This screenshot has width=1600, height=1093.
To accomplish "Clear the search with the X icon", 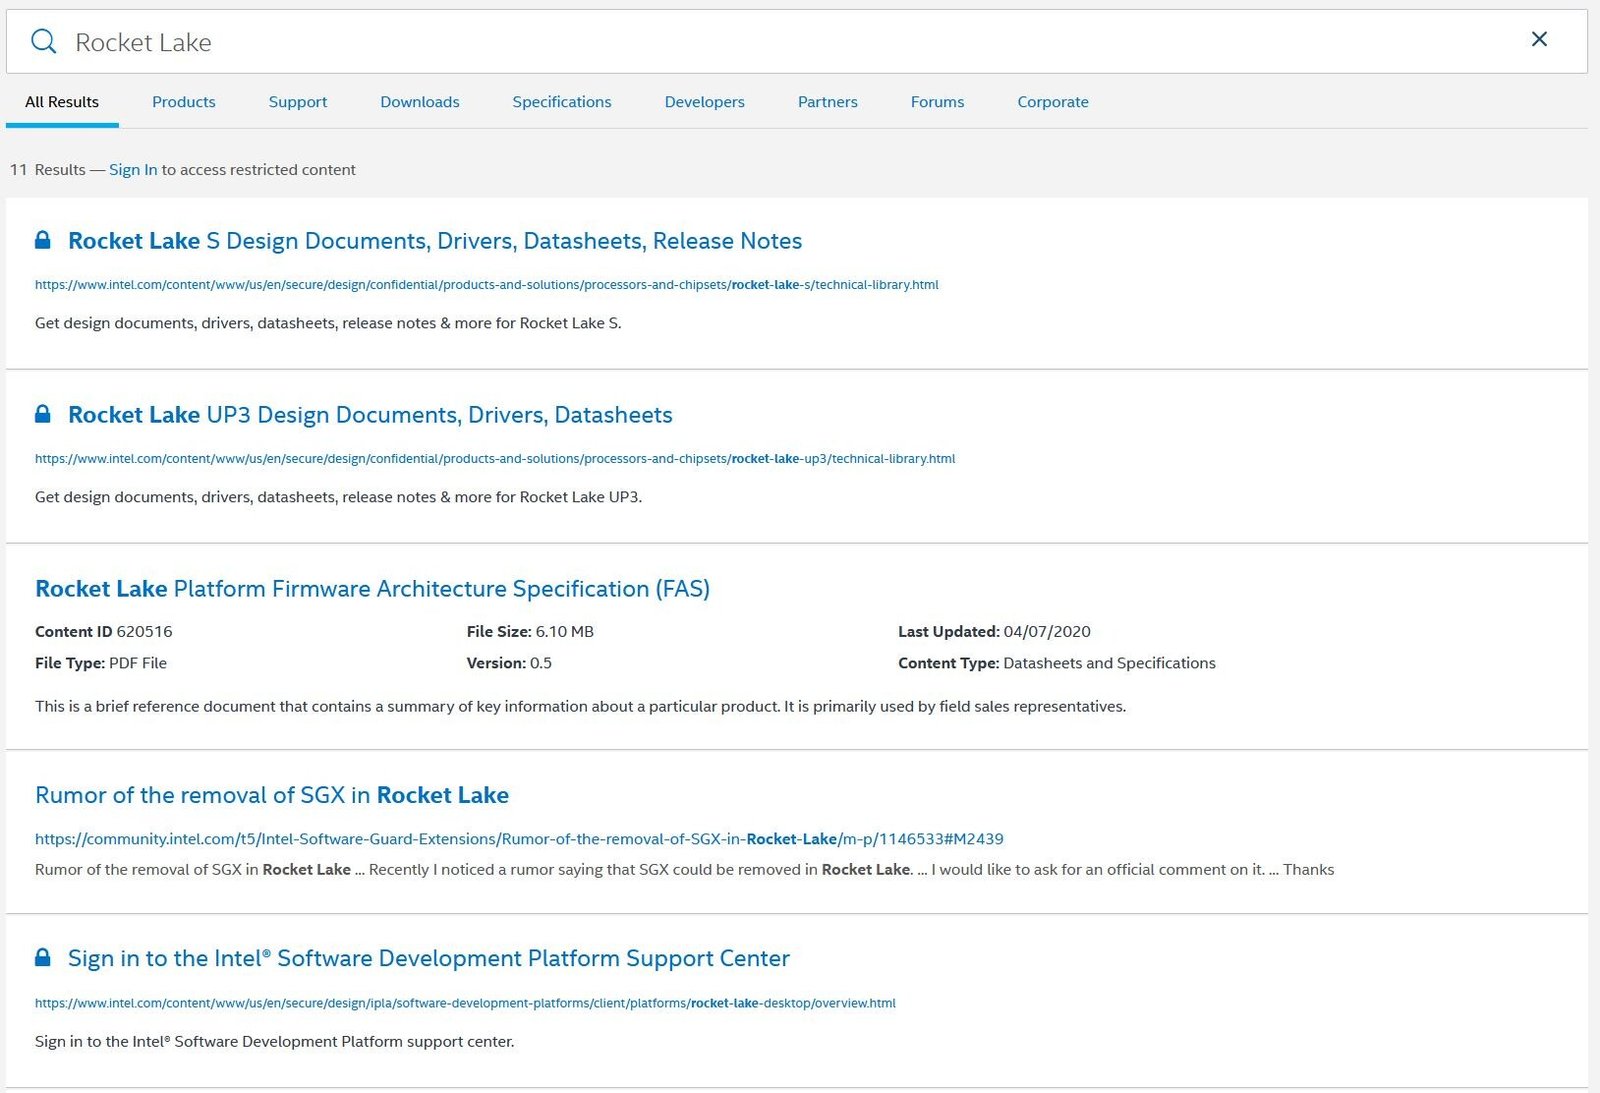I will (x=1539, y=39).
